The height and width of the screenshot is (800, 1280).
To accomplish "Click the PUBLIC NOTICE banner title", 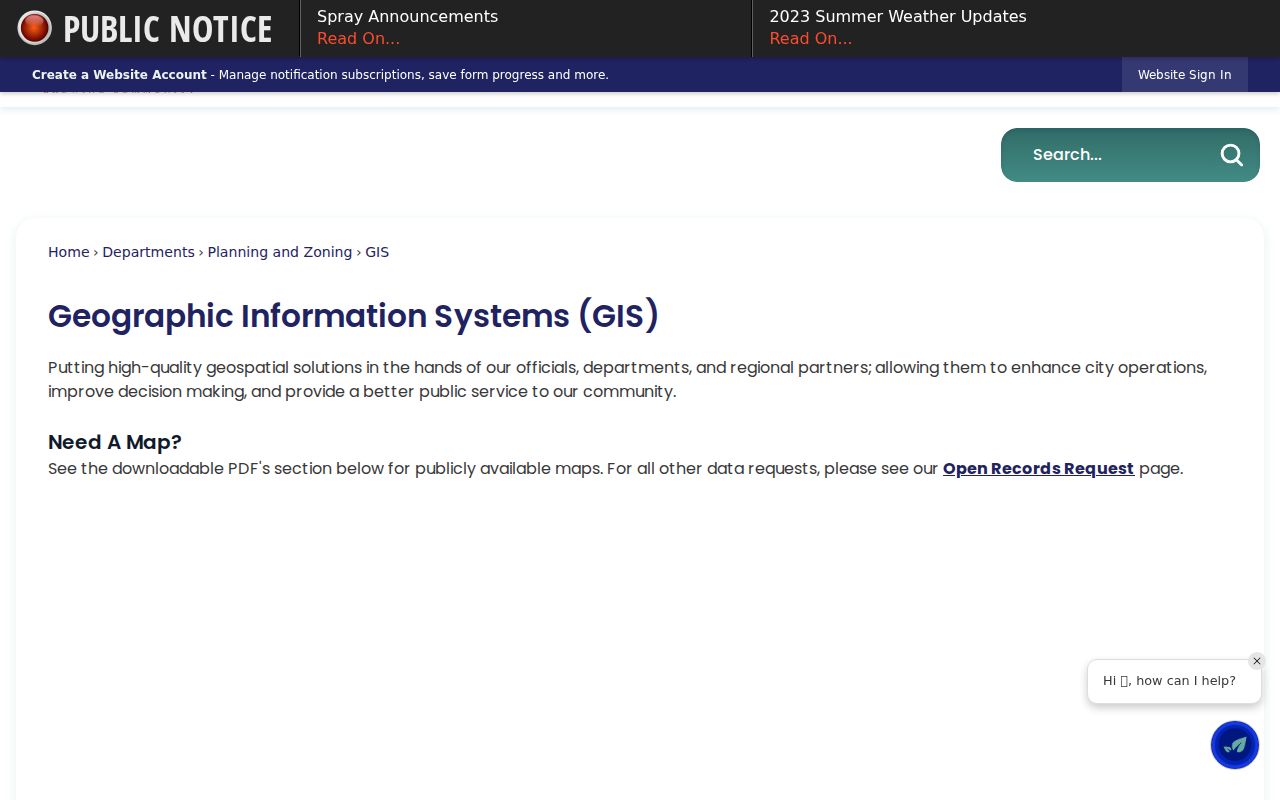I will point(167,29).
